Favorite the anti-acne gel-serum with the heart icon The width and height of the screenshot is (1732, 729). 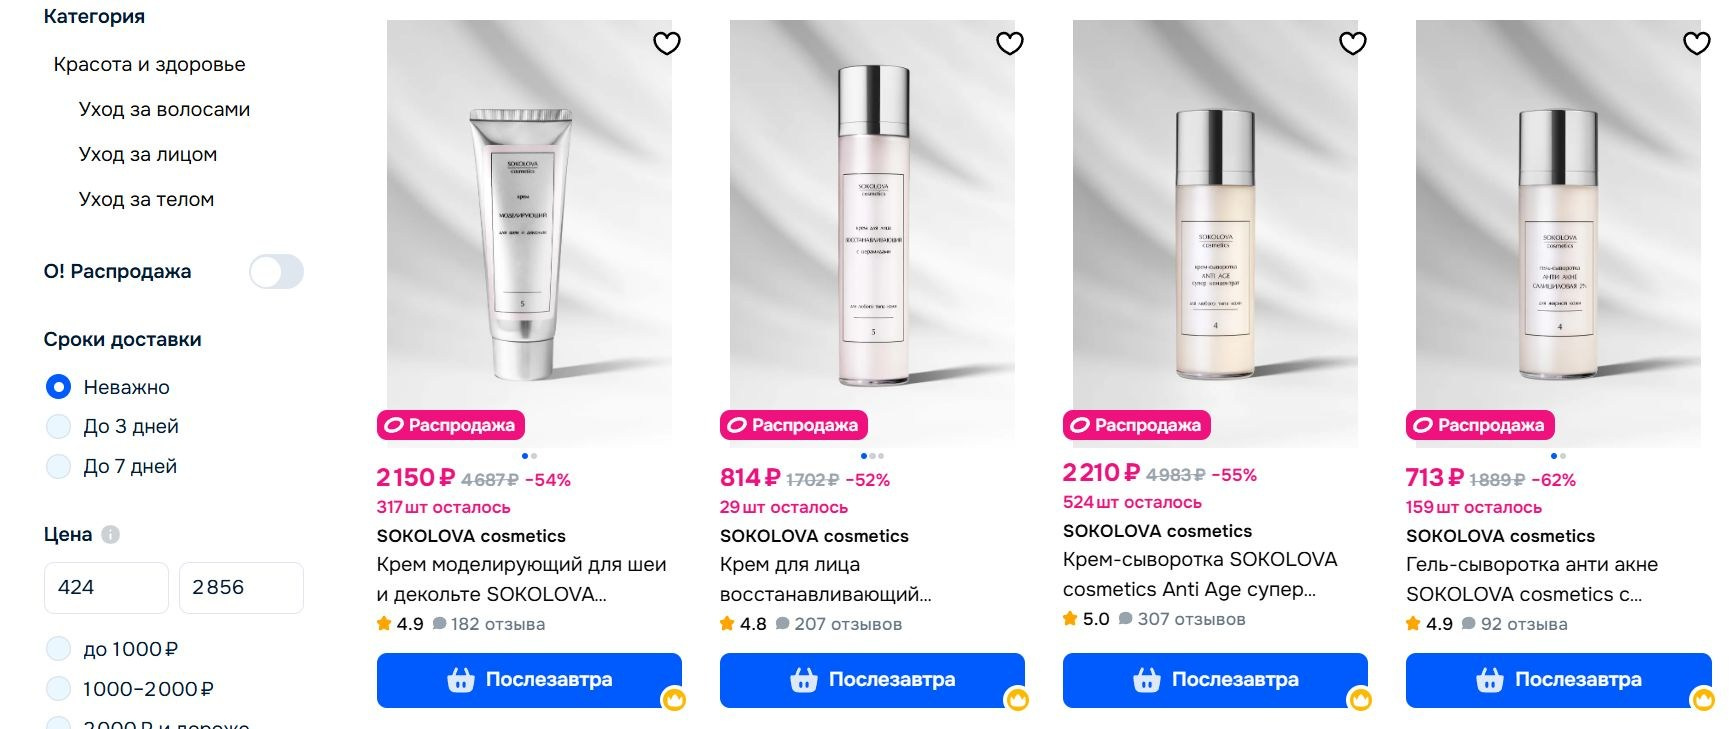(x=1697, y=43)
